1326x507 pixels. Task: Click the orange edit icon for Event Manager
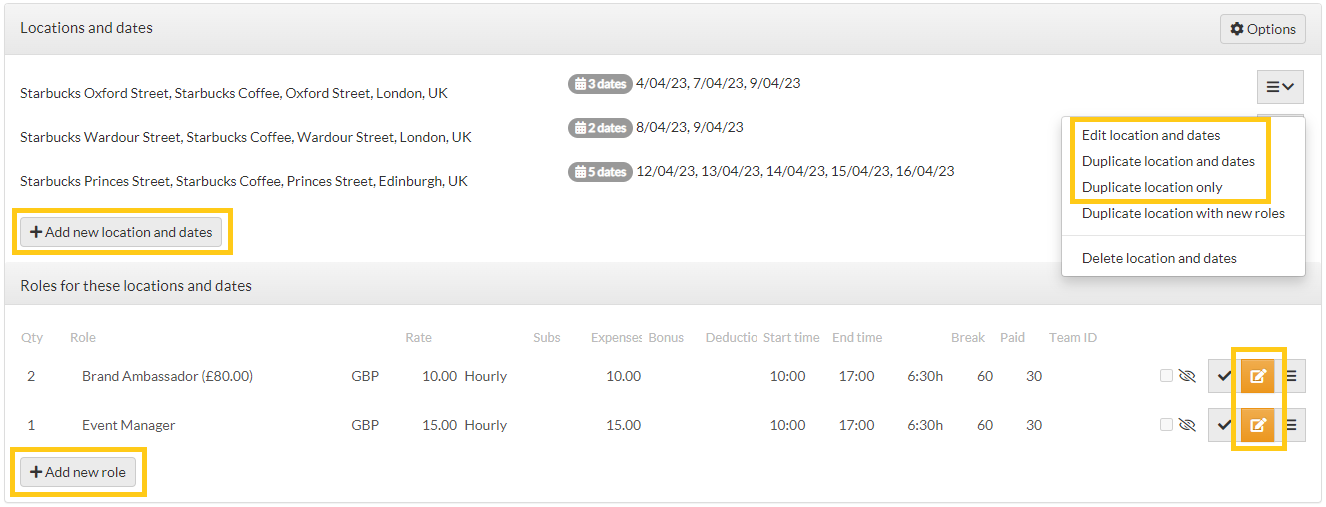pyautogui.click(x=1258, y=425)
